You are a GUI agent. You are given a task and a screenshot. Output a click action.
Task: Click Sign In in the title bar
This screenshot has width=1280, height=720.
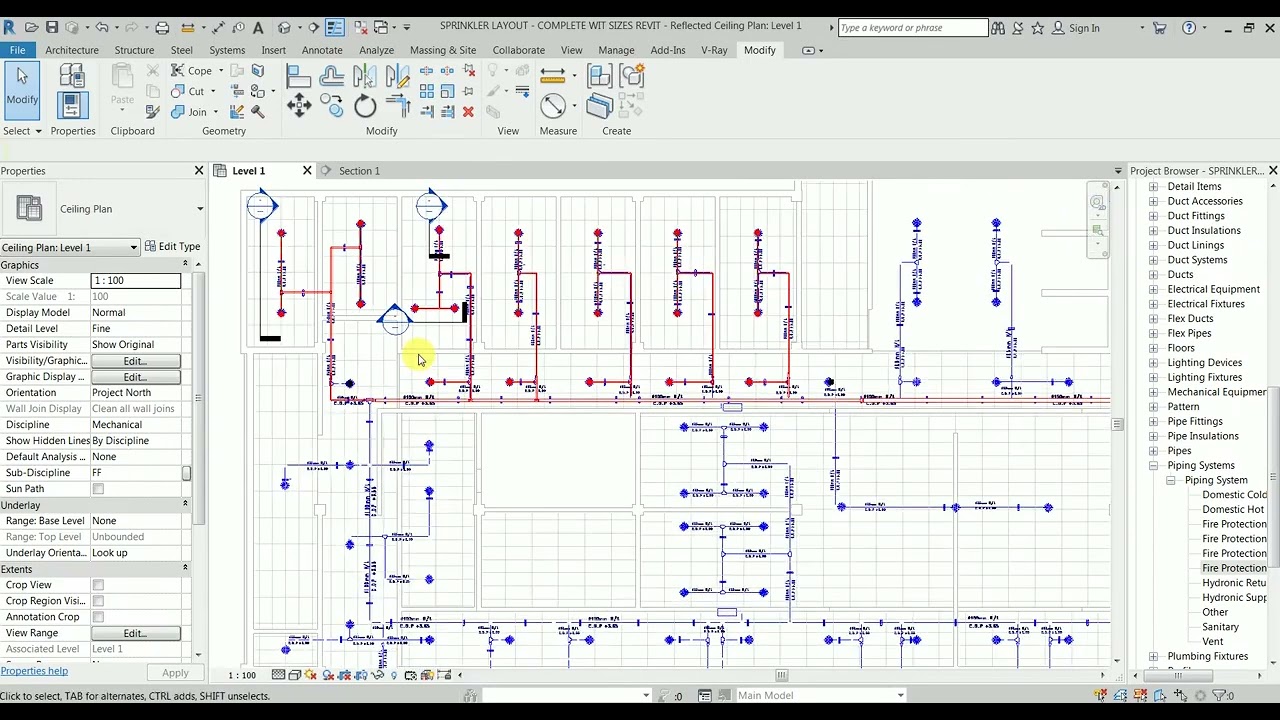click(x=1084, y=28)
